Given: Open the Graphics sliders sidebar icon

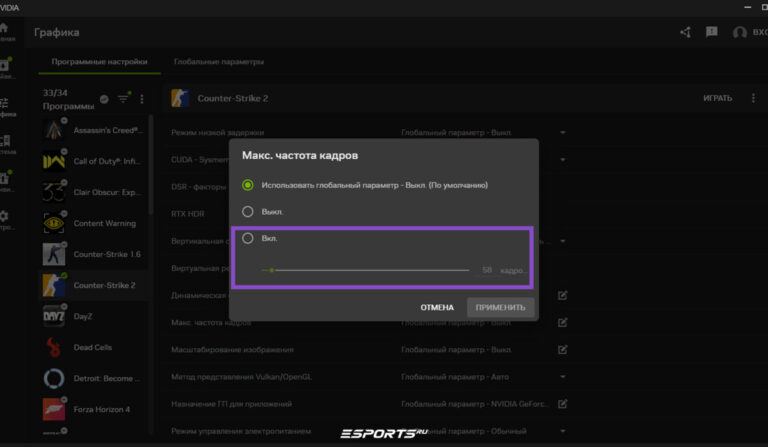Looking at the screenshot, I should click(4, 103).
